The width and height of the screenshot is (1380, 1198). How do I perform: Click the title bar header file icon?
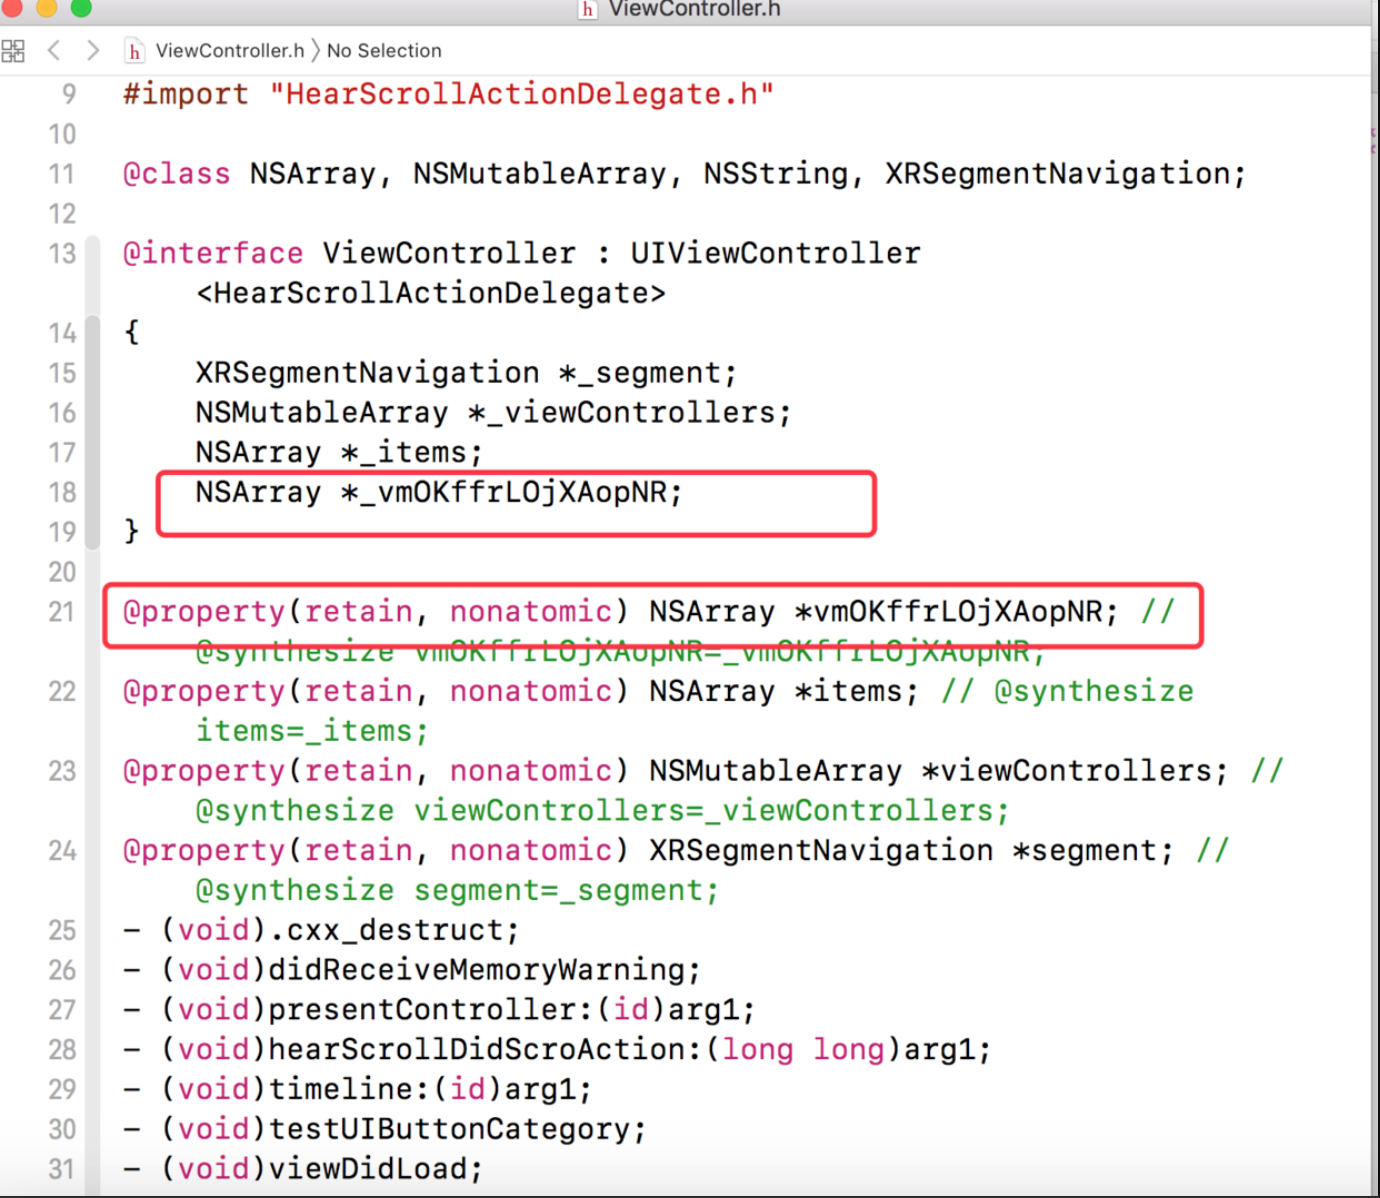click(x=588, y=9)
